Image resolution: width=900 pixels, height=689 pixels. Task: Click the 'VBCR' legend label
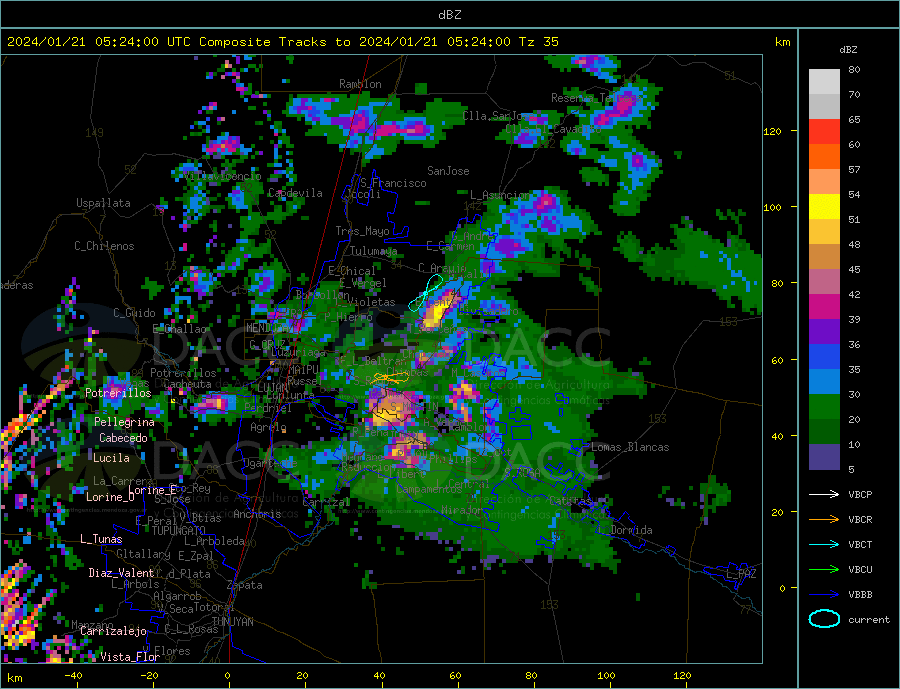[x=860, y=520]
